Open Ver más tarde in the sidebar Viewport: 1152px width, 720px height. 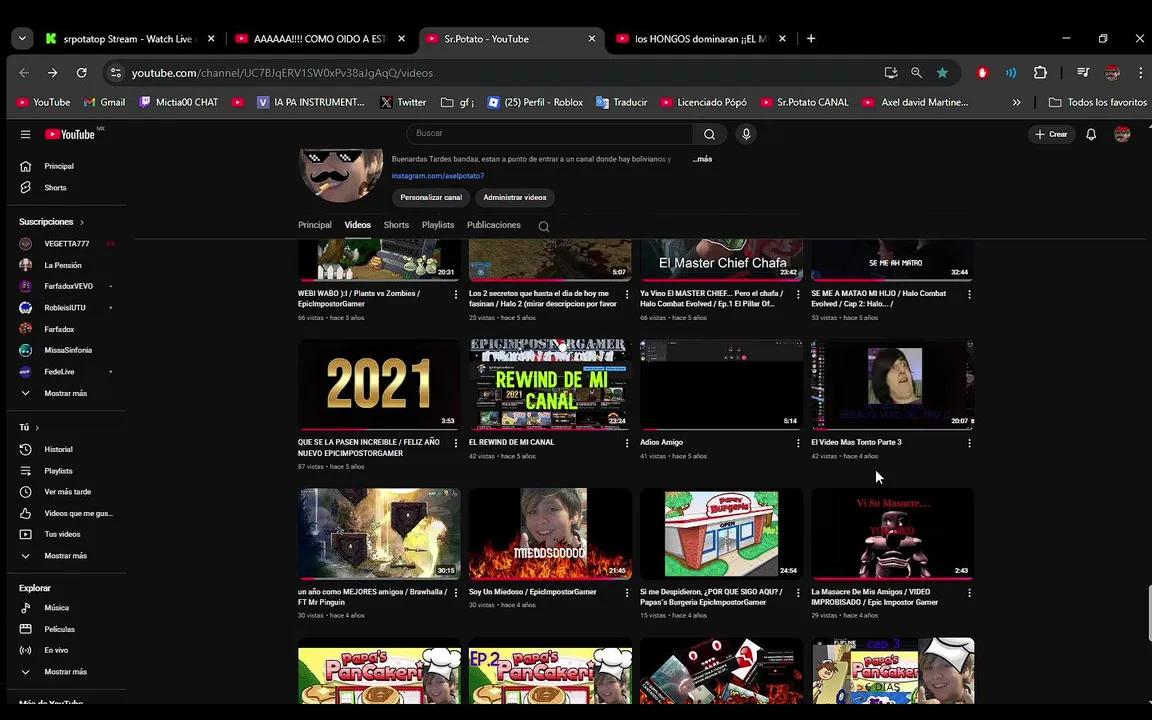click(66, 492)
